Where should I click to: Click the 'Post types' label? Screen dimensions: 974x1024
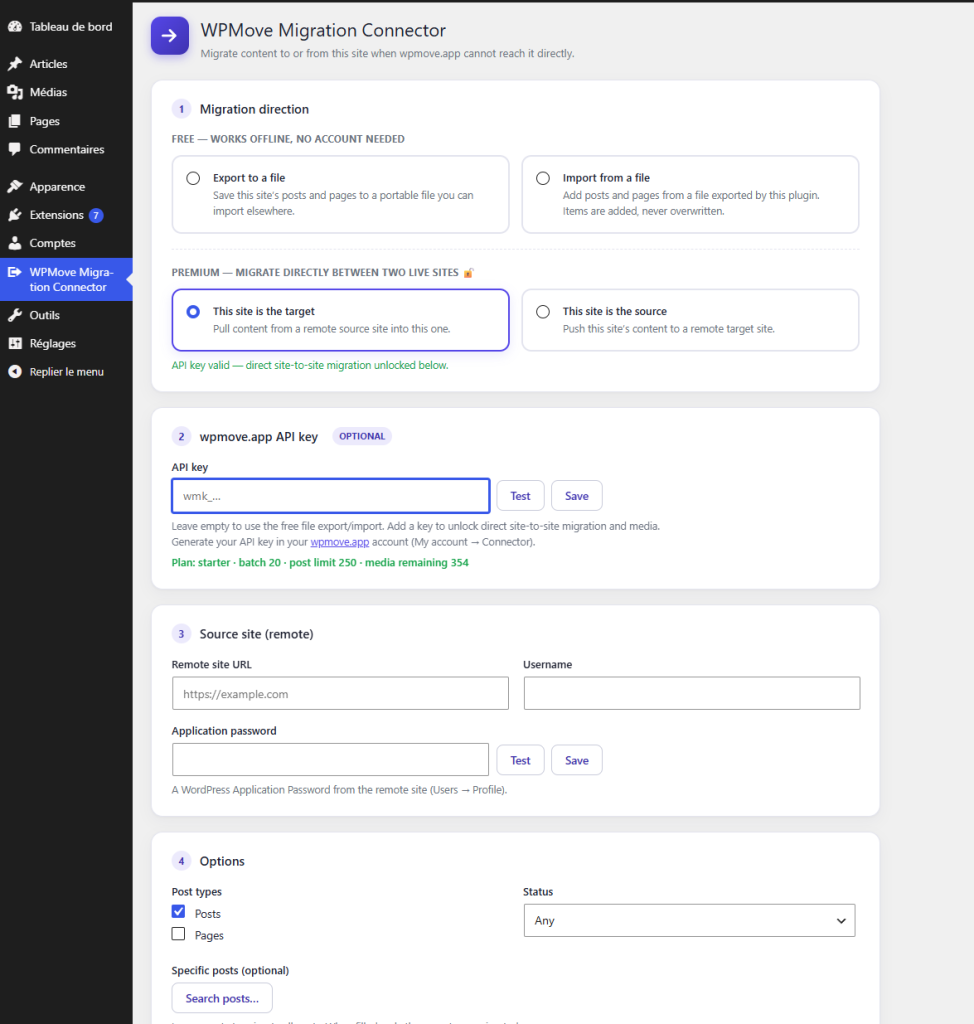197,892
